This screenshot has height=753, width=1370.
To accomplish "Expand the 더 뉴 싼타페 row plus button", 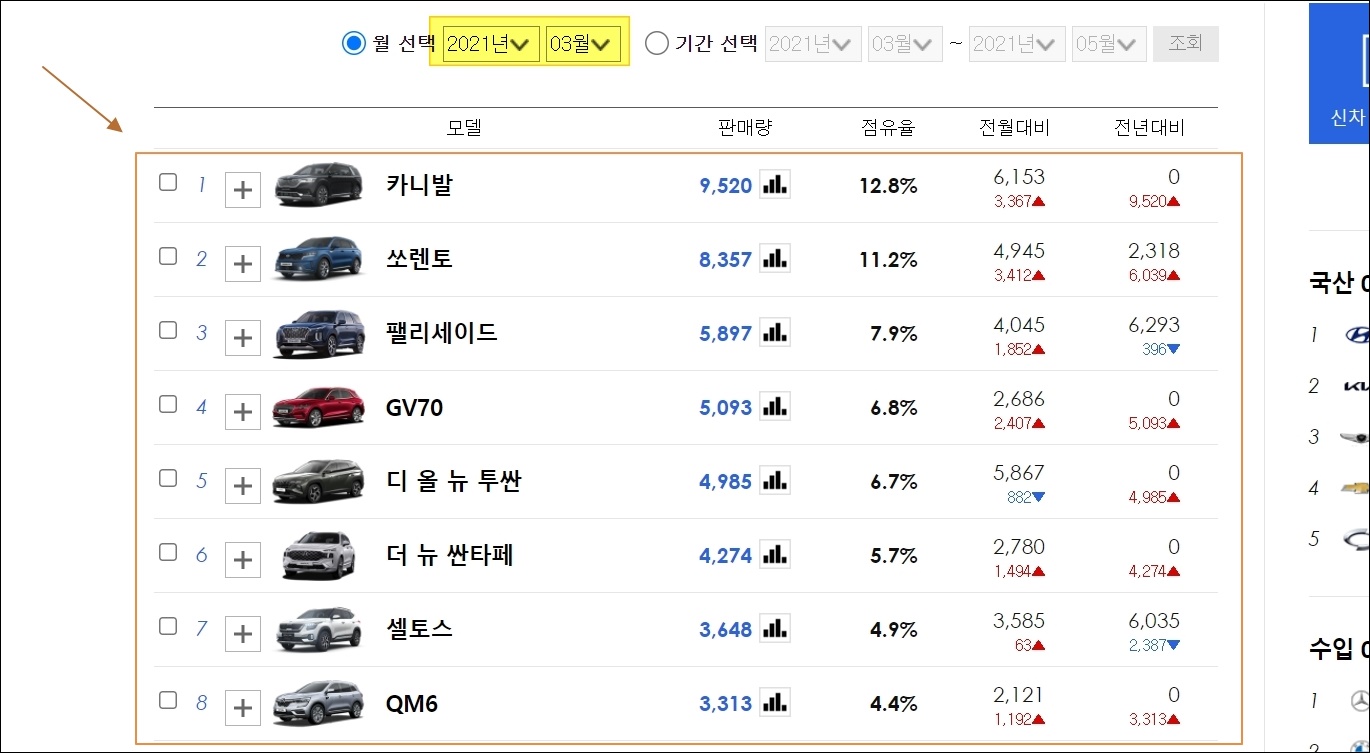I will (x=243, y=559).
